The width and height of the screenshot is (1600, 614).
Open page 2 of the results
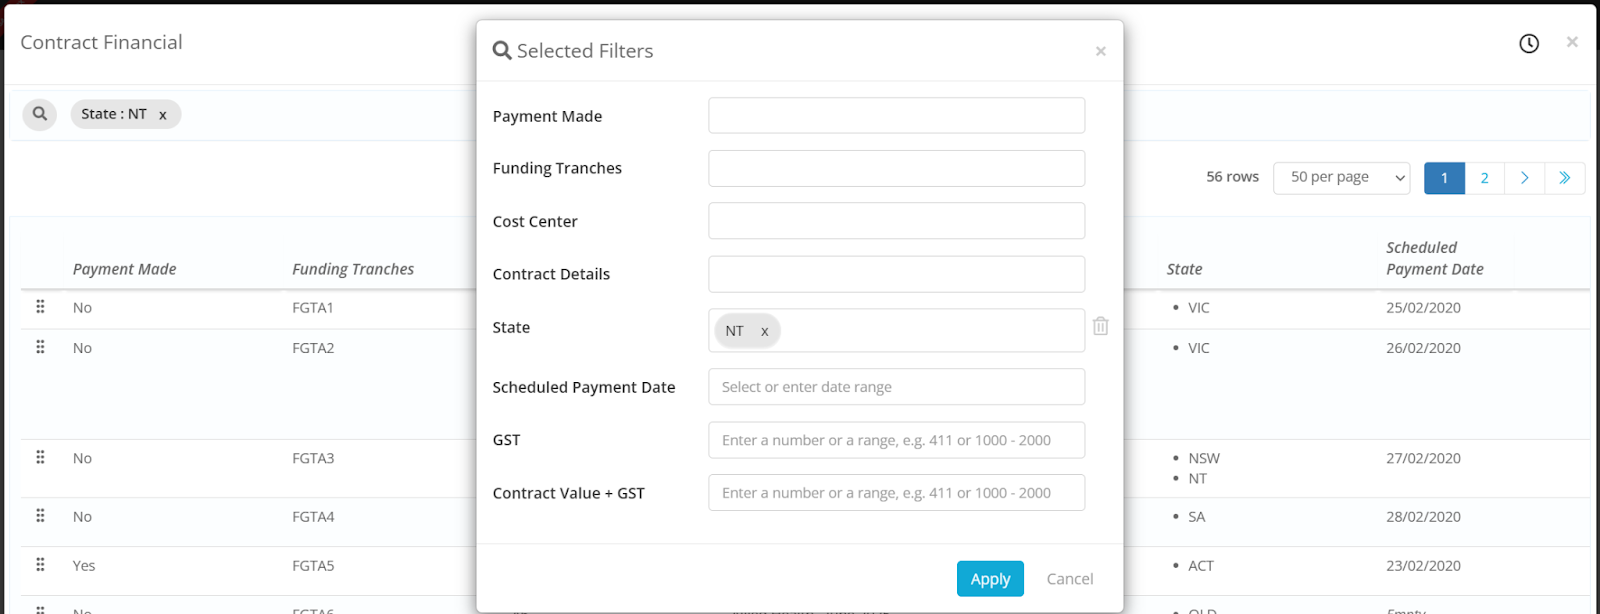1484,177
